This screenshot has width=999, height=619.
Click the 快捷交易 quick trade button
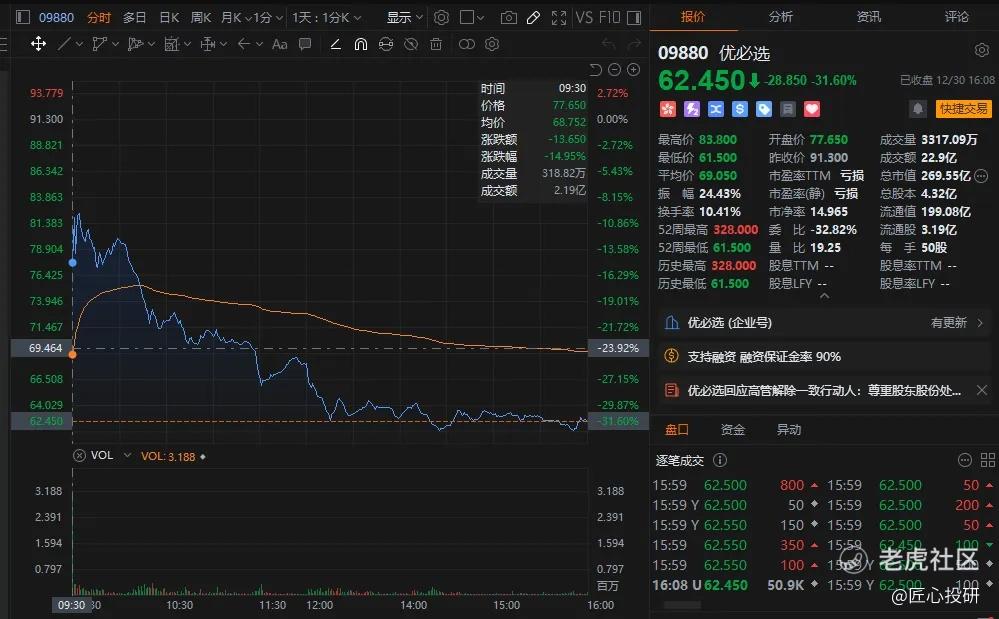tap(963, 109)
